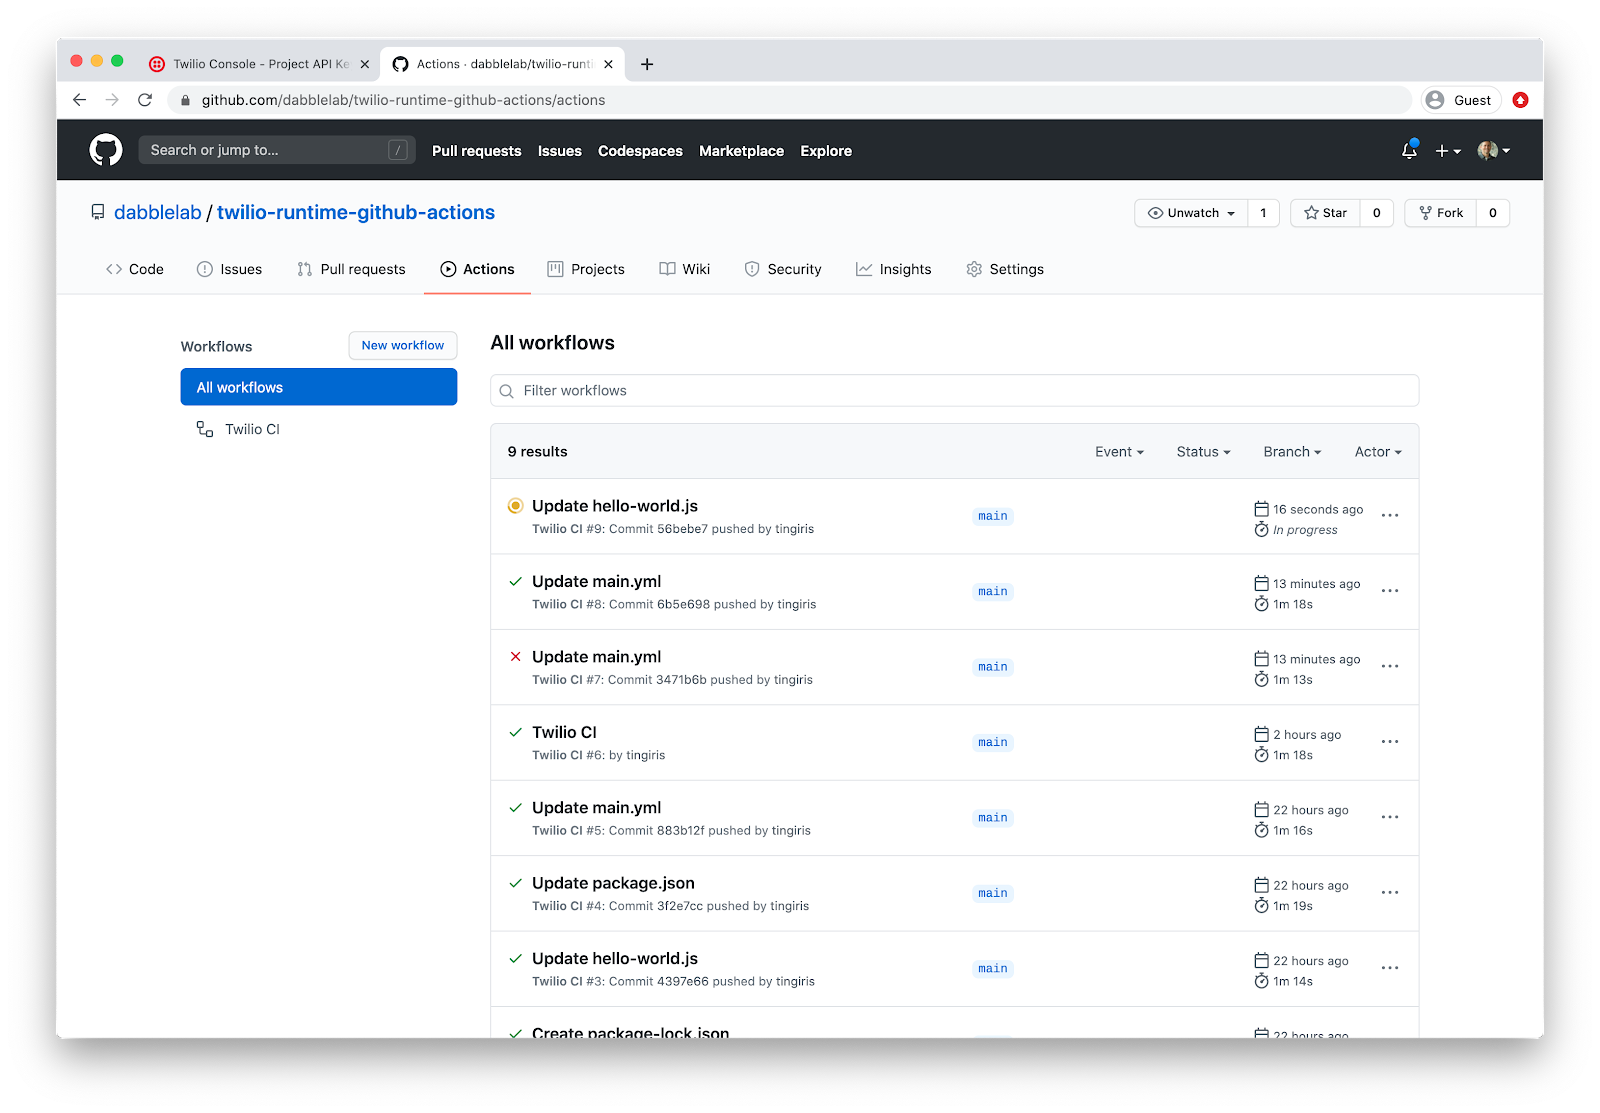Open the Event filter dropdown
1600x1113 pixels.
pos(1119,452)
